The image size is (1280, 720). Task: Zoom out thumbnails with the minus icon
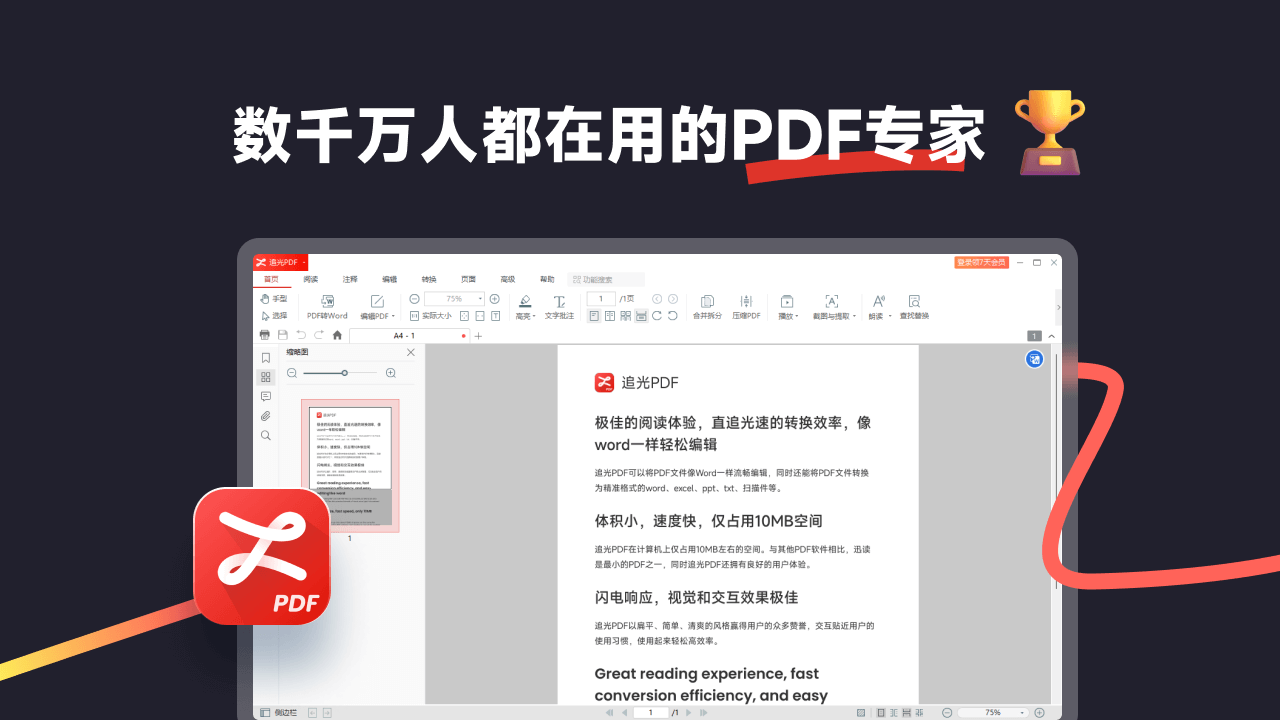pyautogui.click(x=292, y=373)
